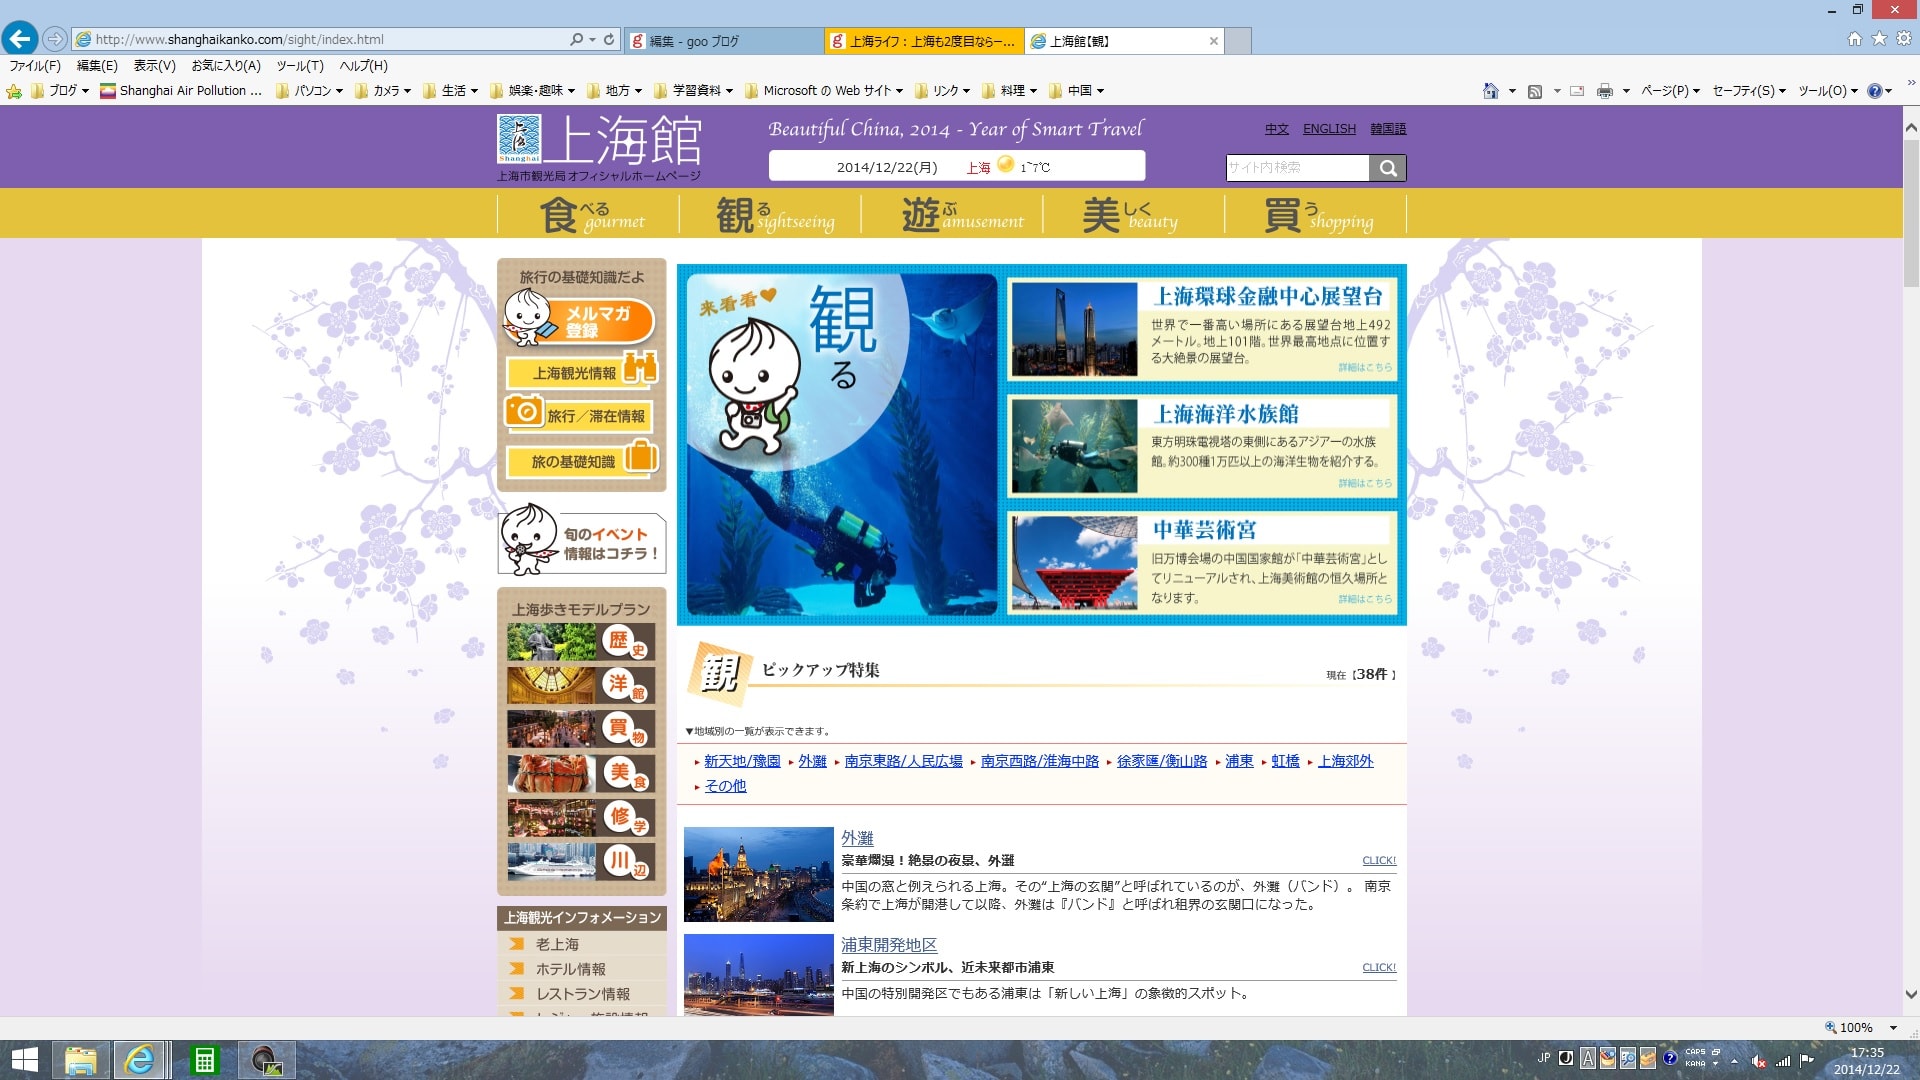Click the command bar home icon
Viewport: 1920px width, 1080px height.
click(x=1490, y=91)
